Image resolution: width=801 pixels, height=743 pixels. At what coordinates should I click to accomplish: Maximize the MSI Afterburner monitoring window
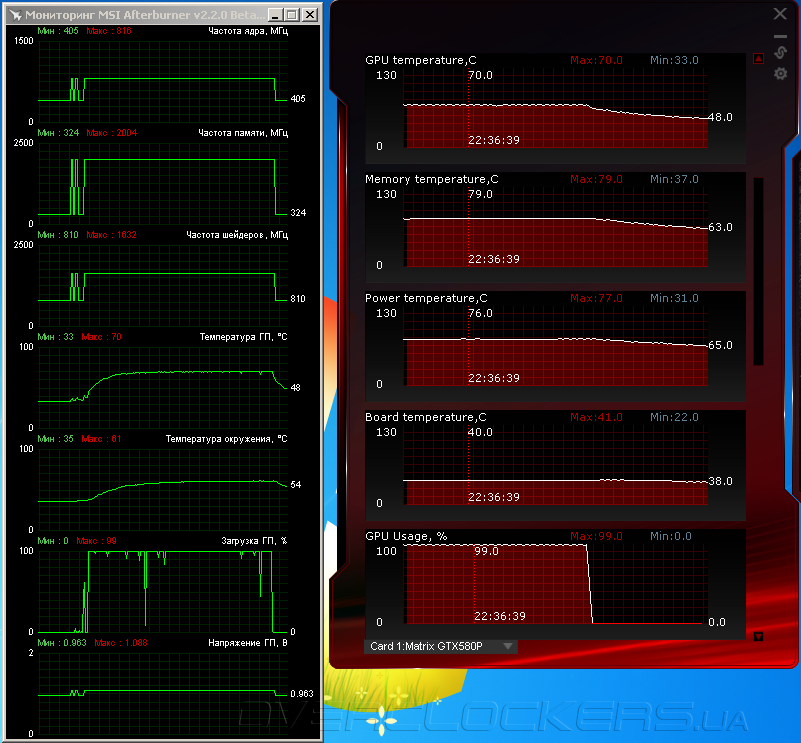point(292,15)
